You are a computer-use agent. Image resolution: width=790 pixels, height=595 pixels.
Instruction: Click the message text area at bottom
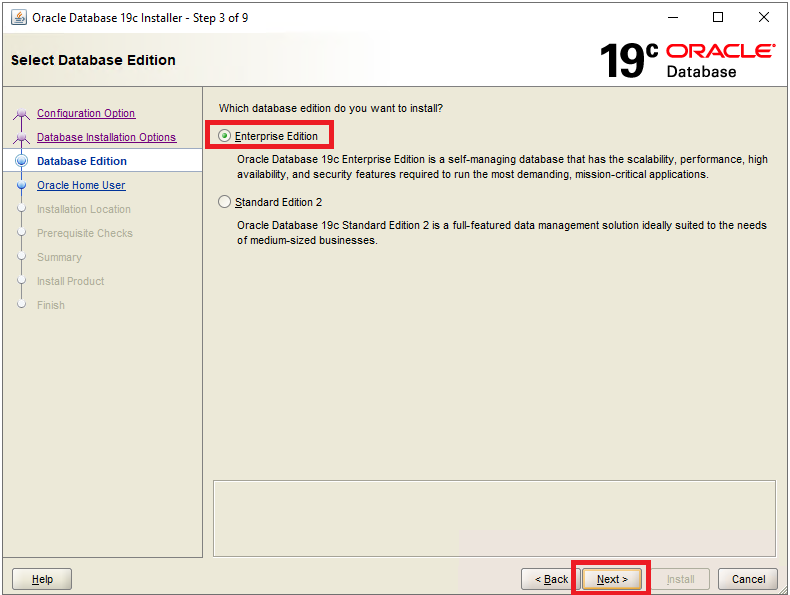point(494,518)
